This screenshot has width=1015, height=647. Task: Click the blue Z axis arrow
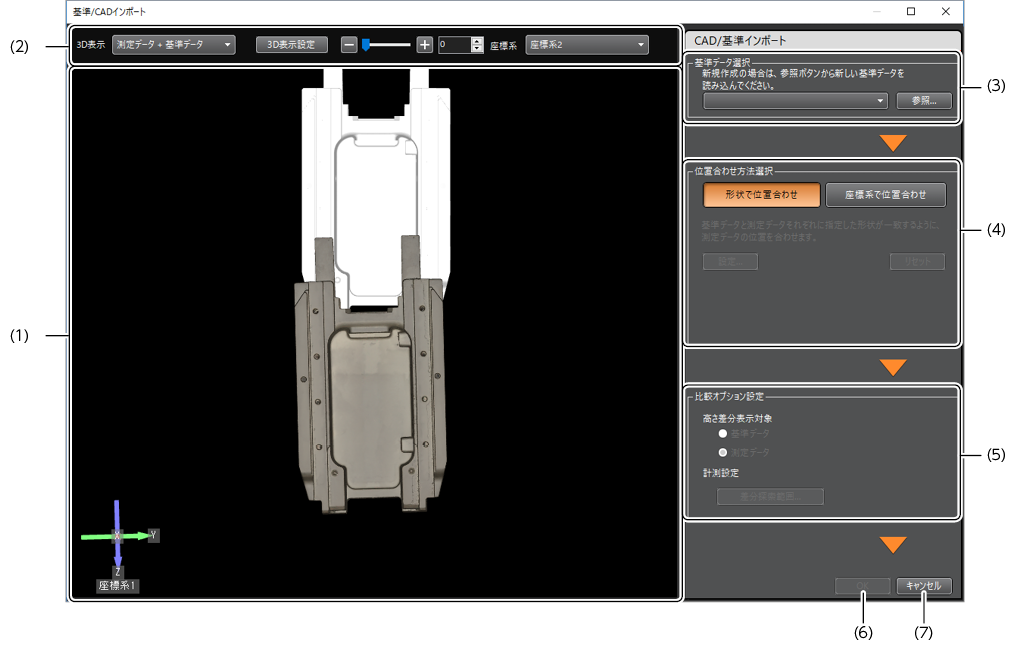pos(118,555)
